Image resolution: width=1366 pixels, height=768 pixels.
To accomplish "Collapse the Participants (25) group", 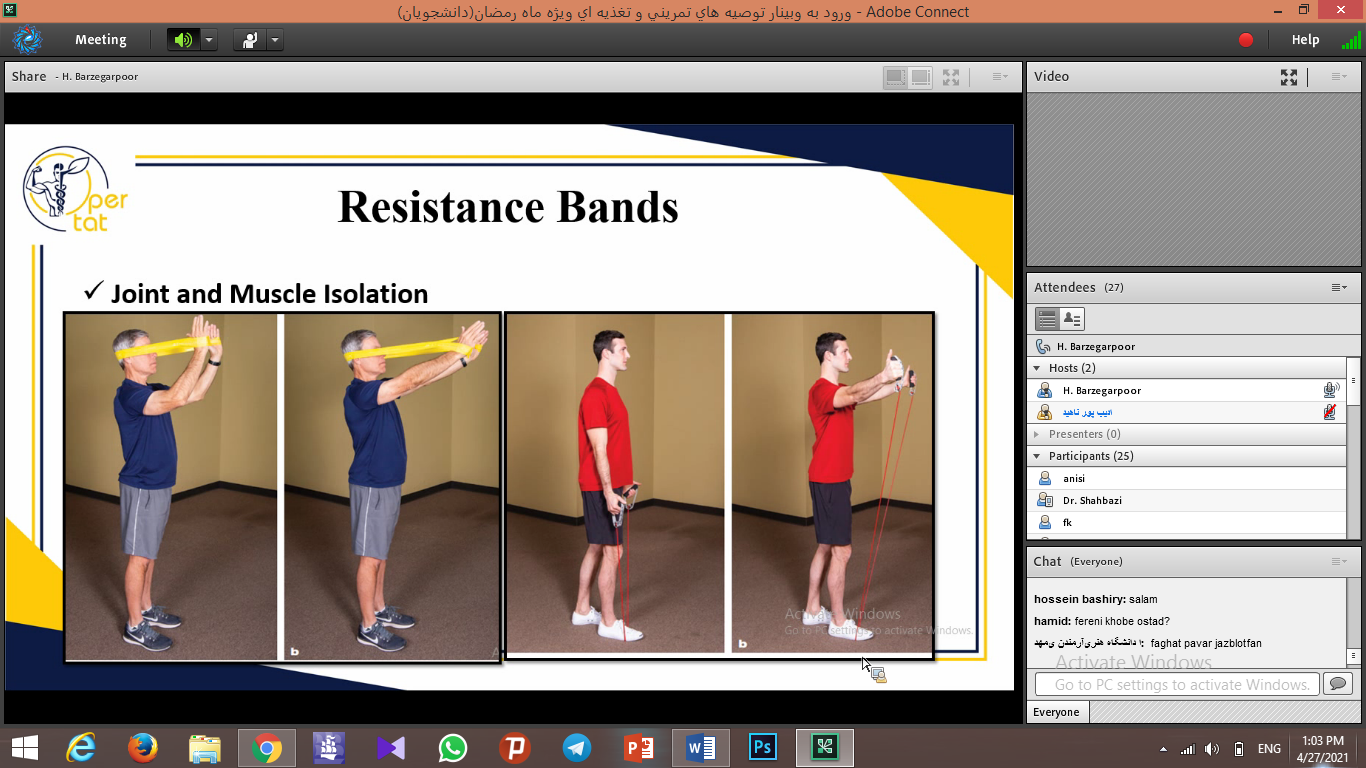I will click(x=1037, y=456).
